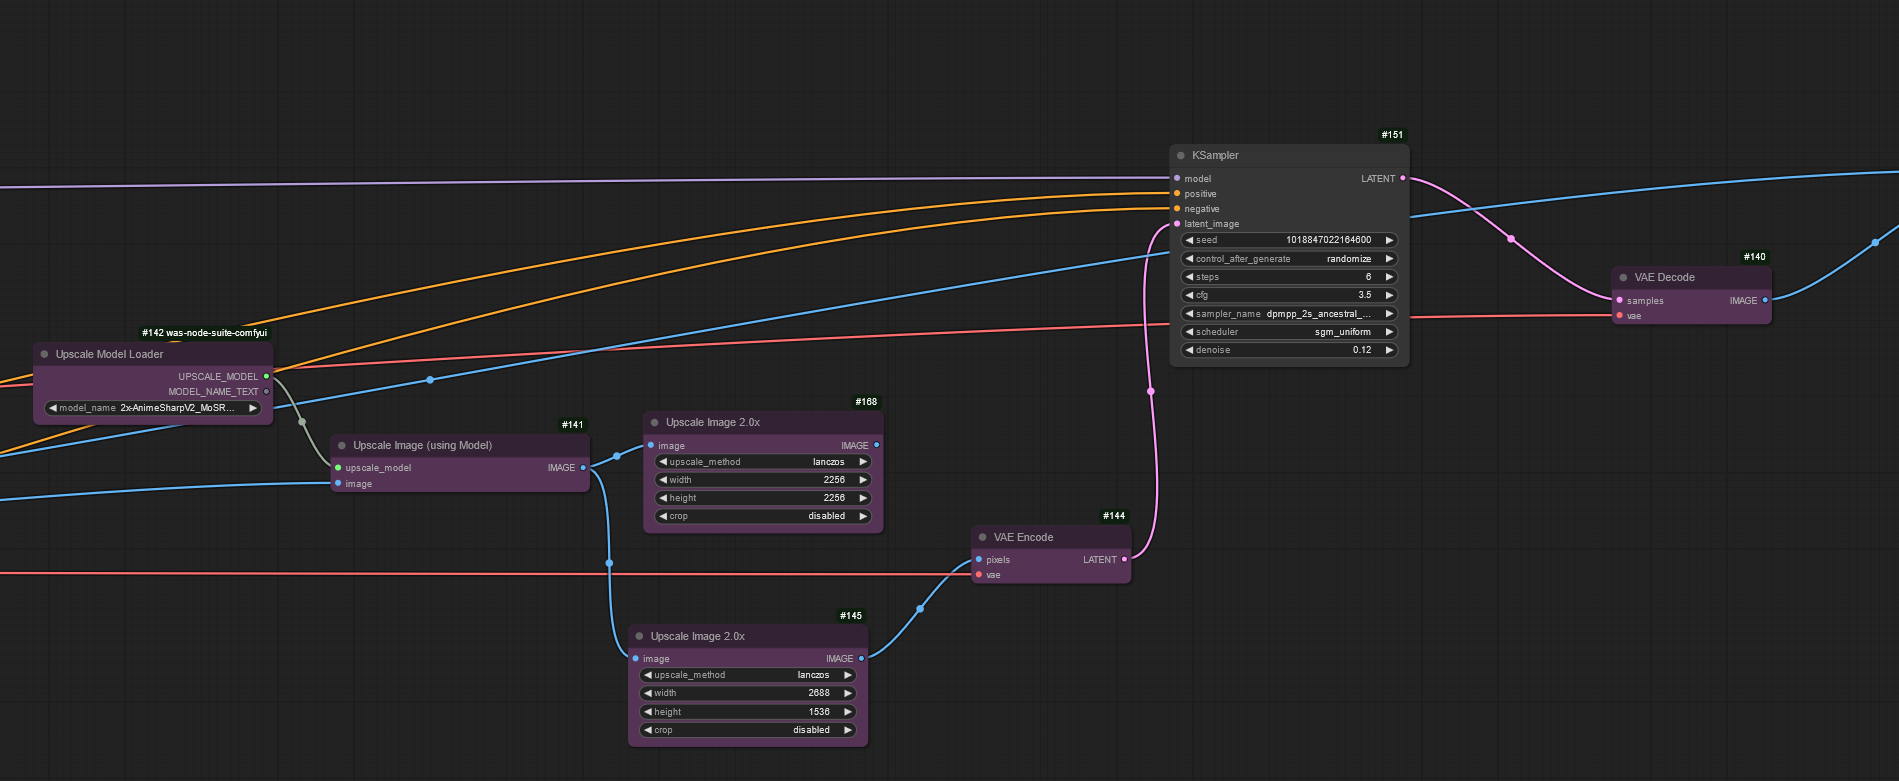The width and height of the screenshot is (1899, 781).
Task: Collapse the VAE Decode node via its title dot
Action: click(1623, 277)
